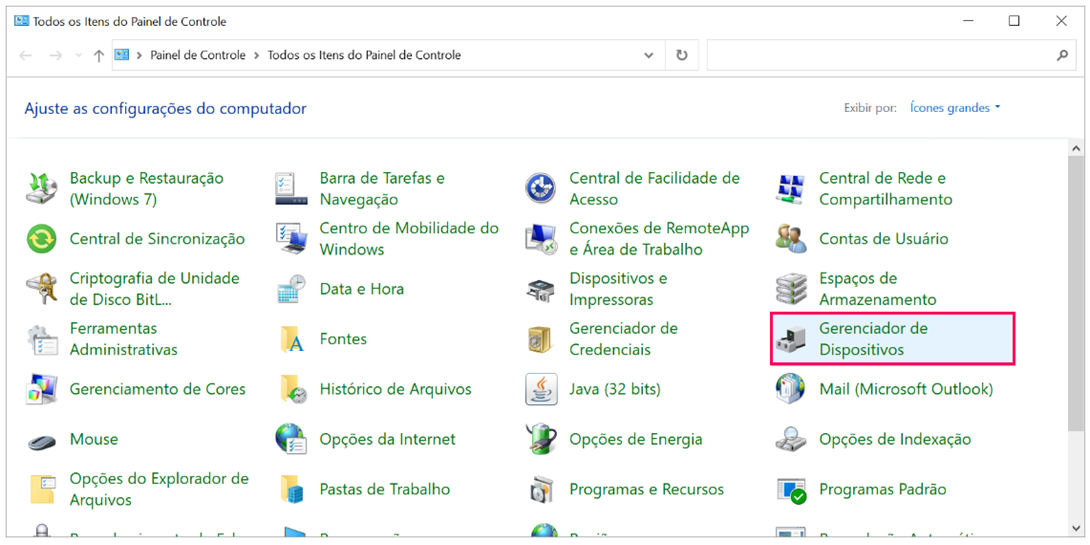1090x545 pixels.
Task: Click the scrollbar down arrow
Action: pos(1075,527)
